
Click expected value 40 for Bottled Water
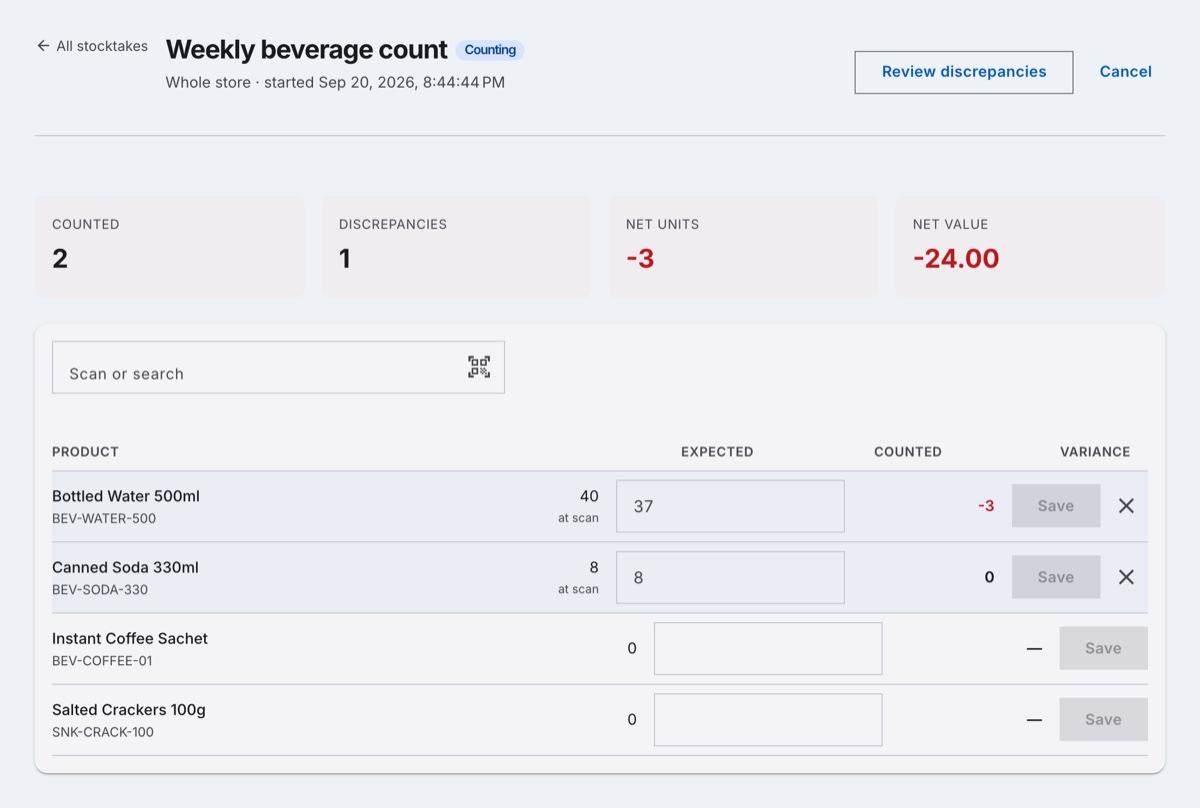point(589,496)
